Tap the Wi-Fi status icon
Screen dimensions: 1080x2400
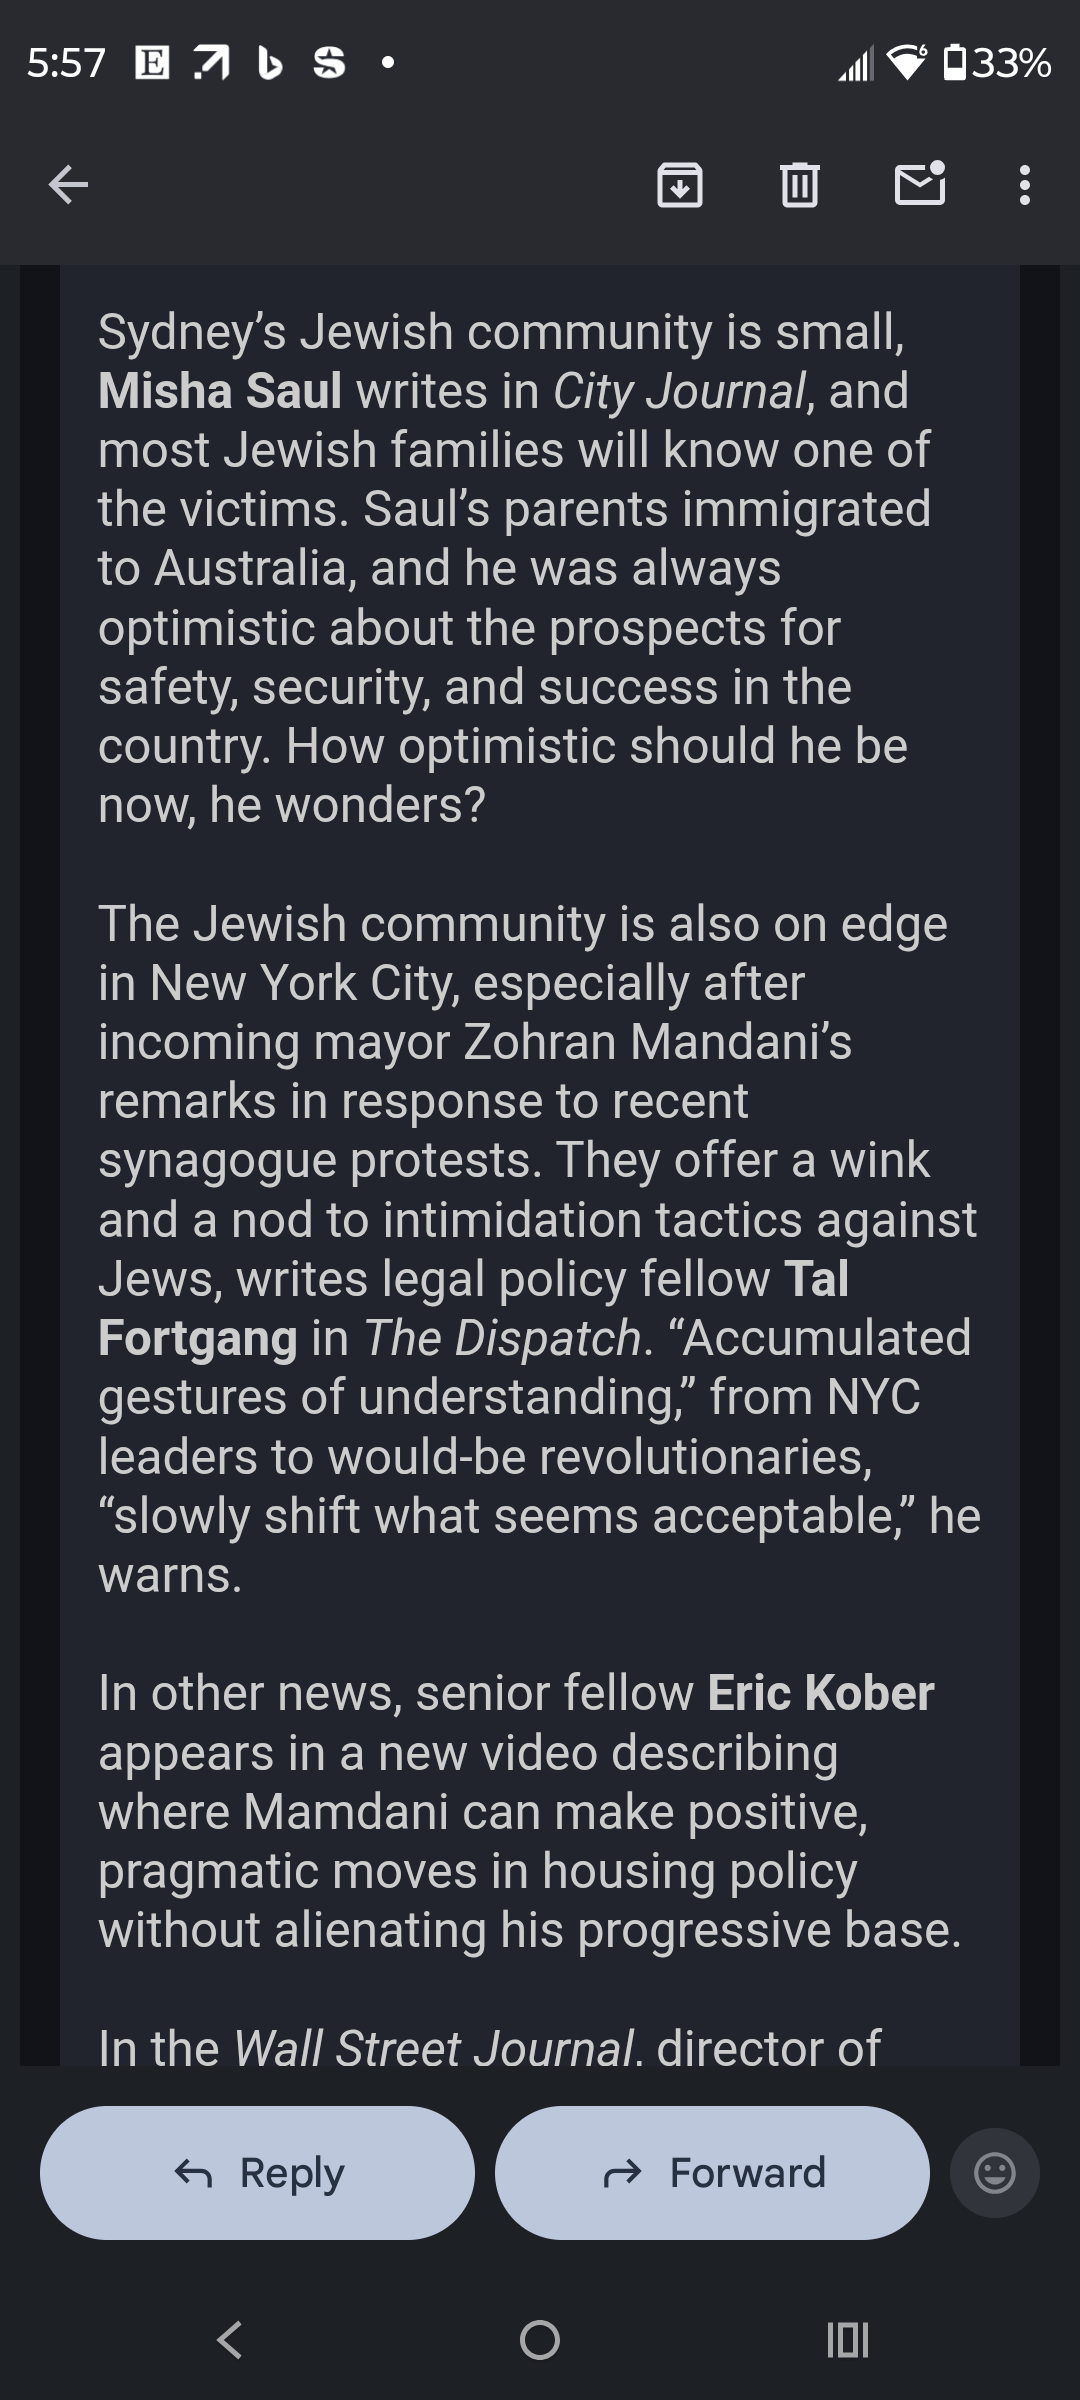click(x=907, y=63)
